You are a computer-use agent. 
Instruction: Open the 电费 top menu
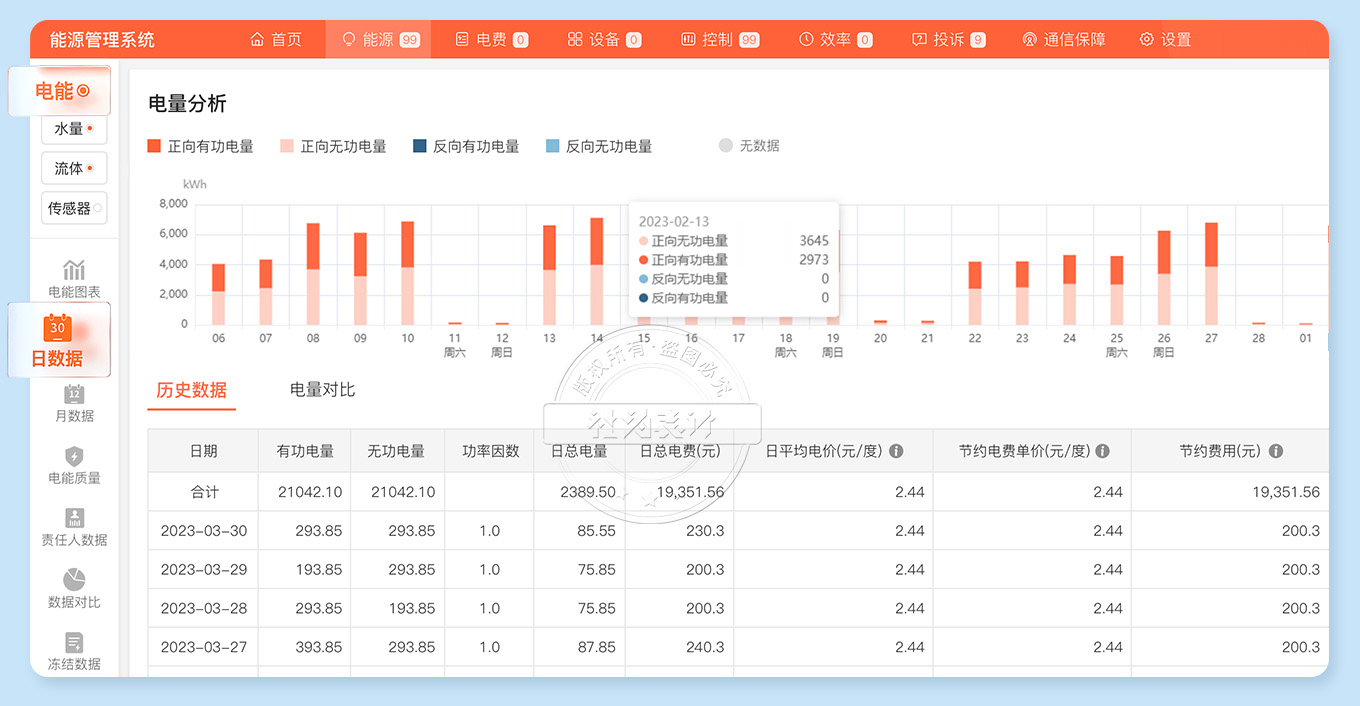pos(490,40)
